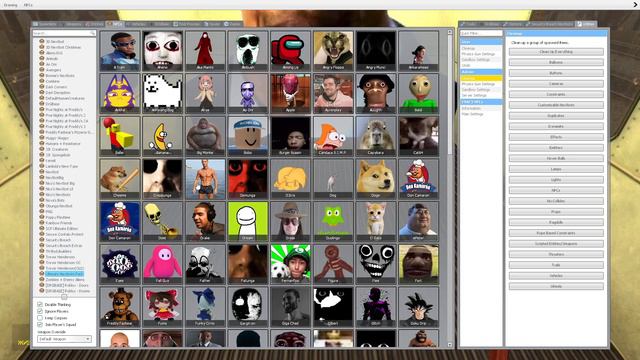Spawn the Fumo plush doll NPC
640x360 pixels.
(x=162, y=307)
